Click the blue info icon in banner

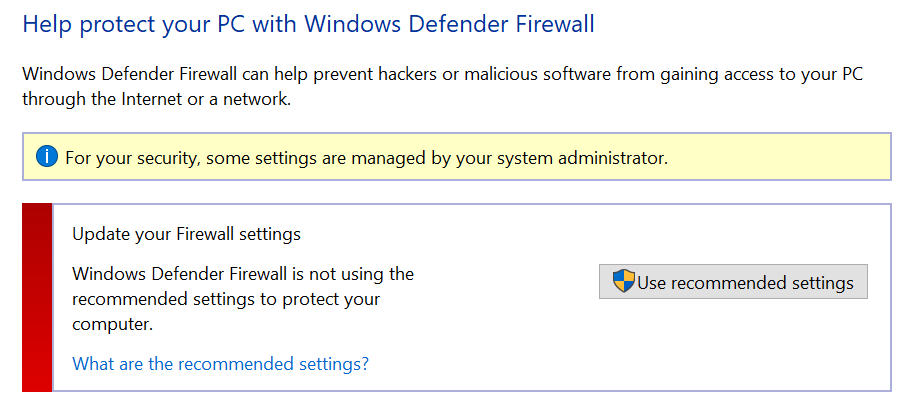click(x=47, y=157)
